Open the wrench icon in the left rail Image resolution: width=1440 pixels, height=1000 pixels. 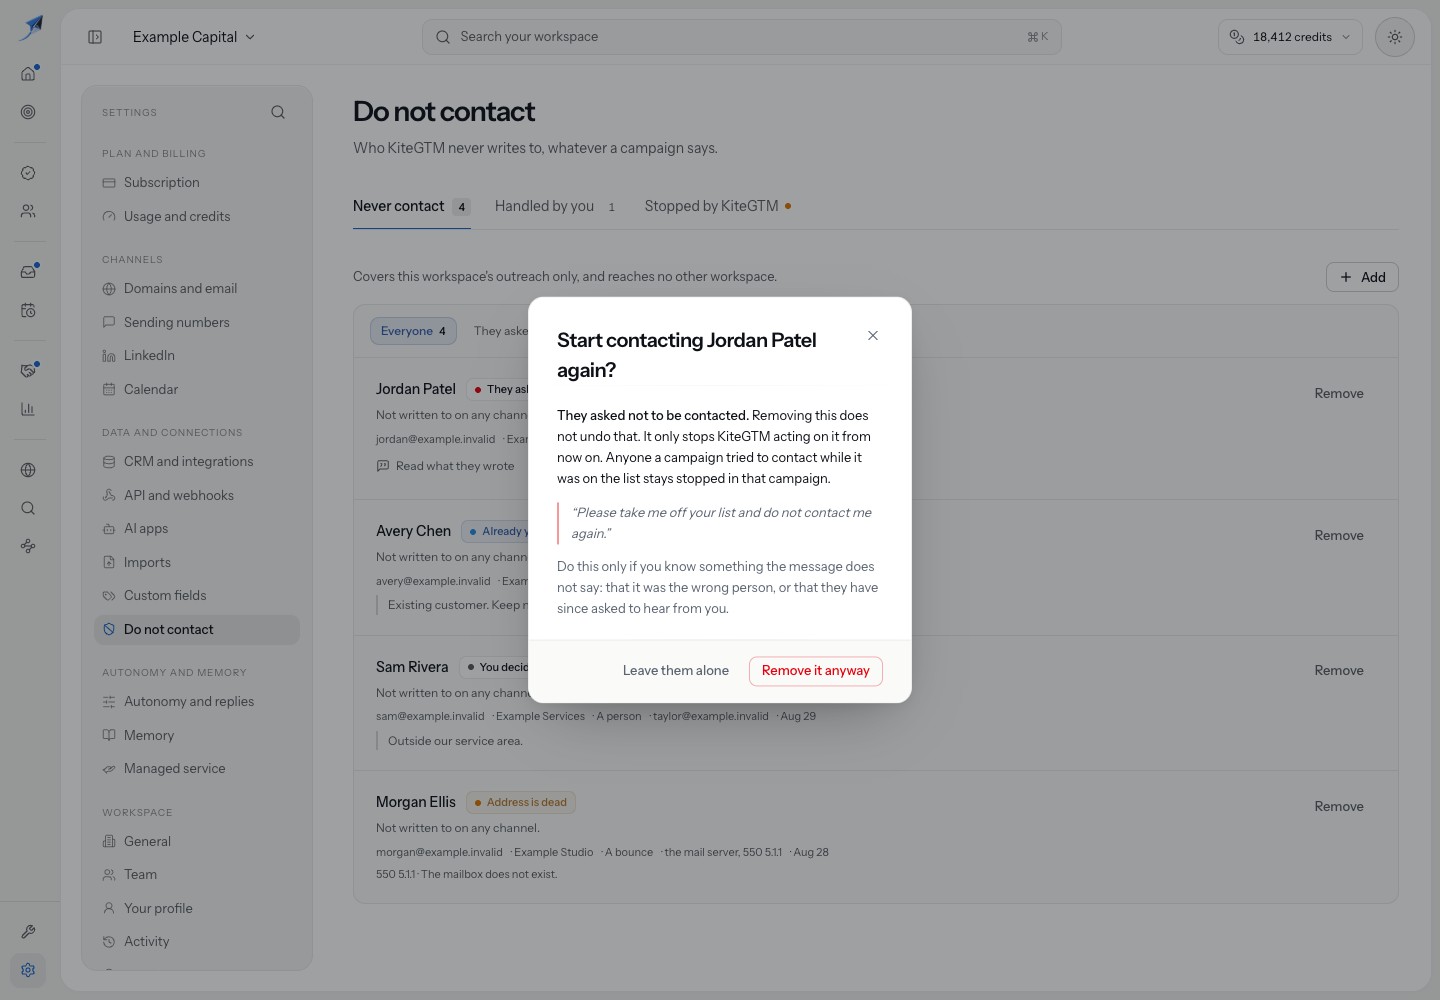tap(28, 932)
